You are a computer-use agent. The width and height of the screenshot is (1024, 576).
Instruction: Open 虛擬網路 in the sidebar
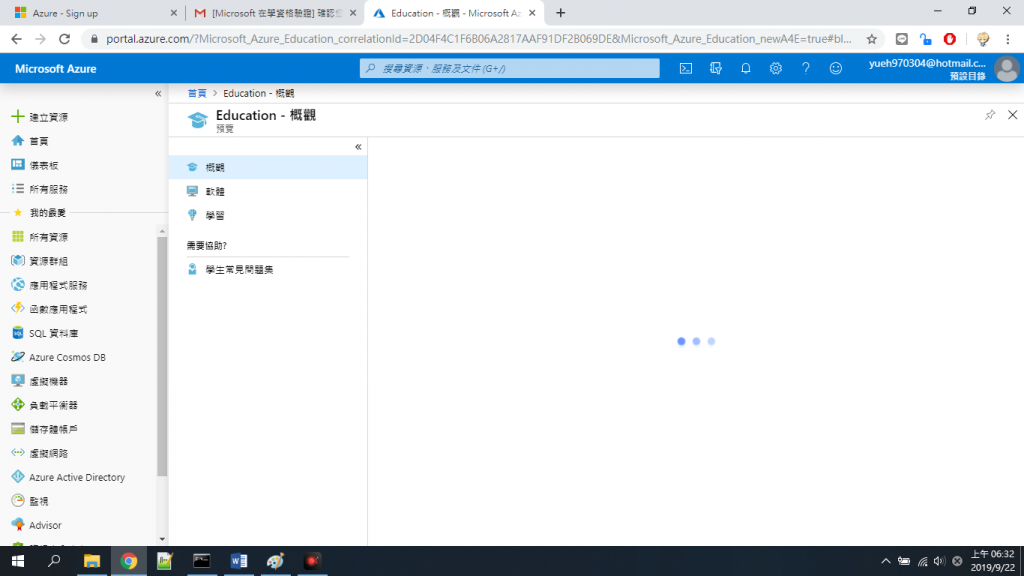[40, 453]
